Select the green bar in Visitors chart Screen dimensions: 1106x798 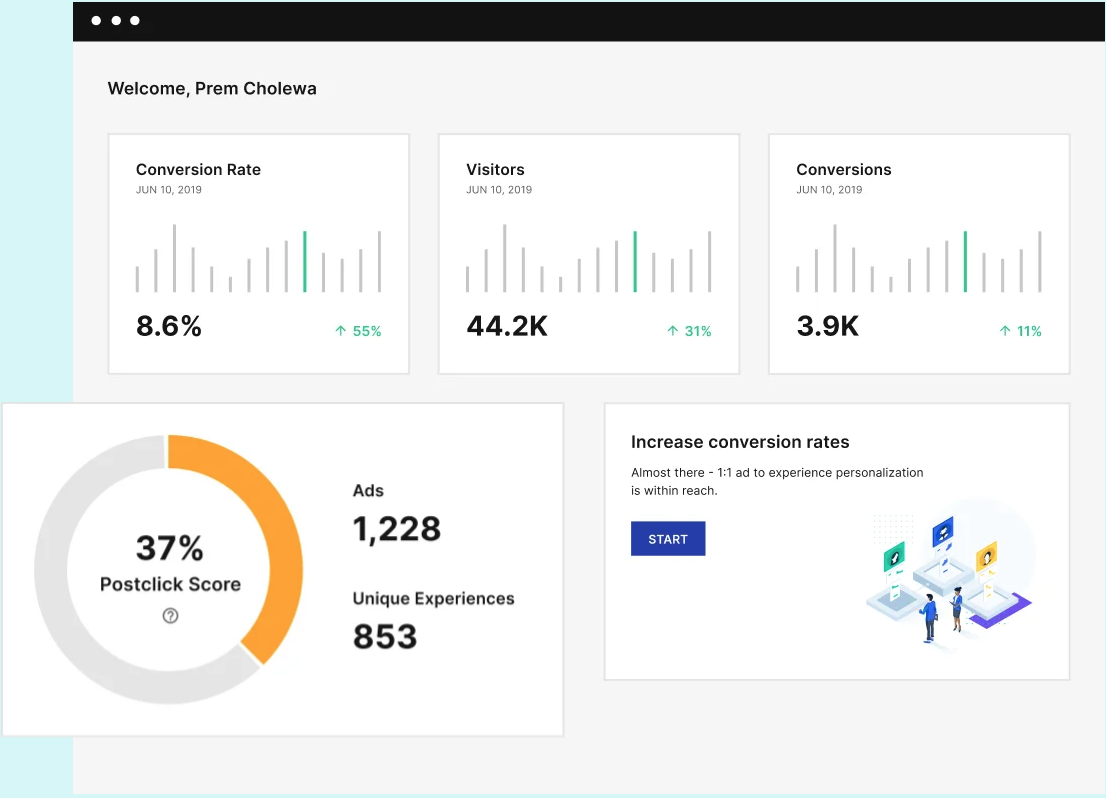635,261
